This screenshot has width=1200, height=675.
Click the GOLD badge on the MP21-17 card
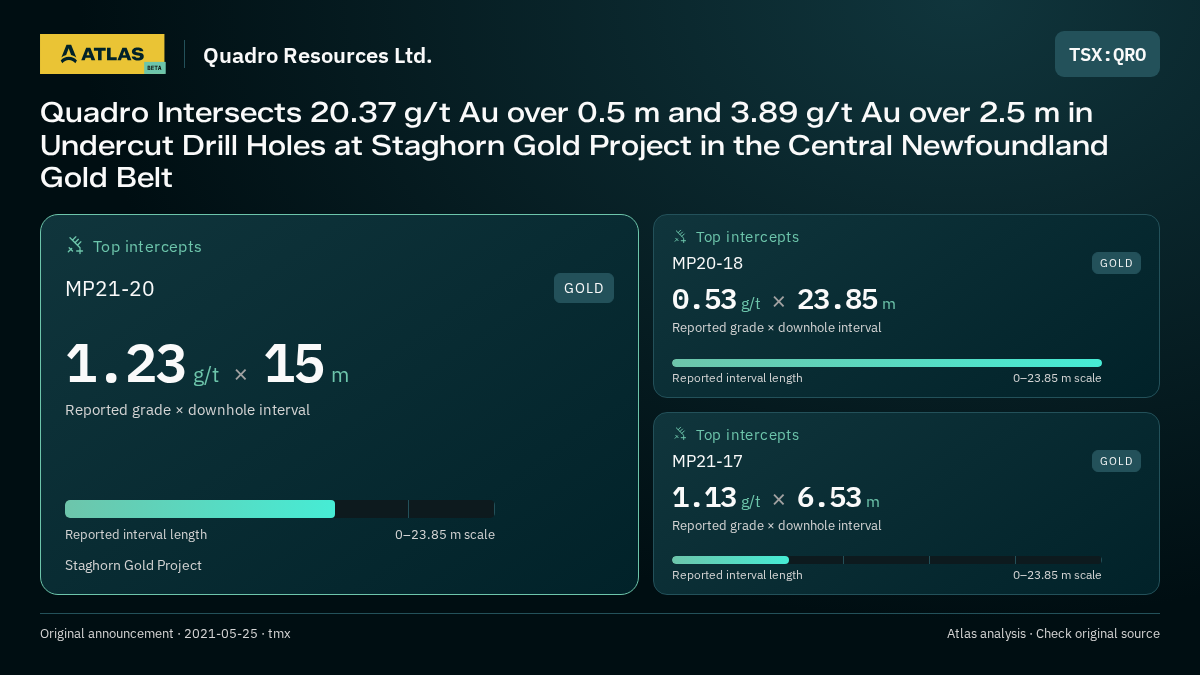point(1116,461)
